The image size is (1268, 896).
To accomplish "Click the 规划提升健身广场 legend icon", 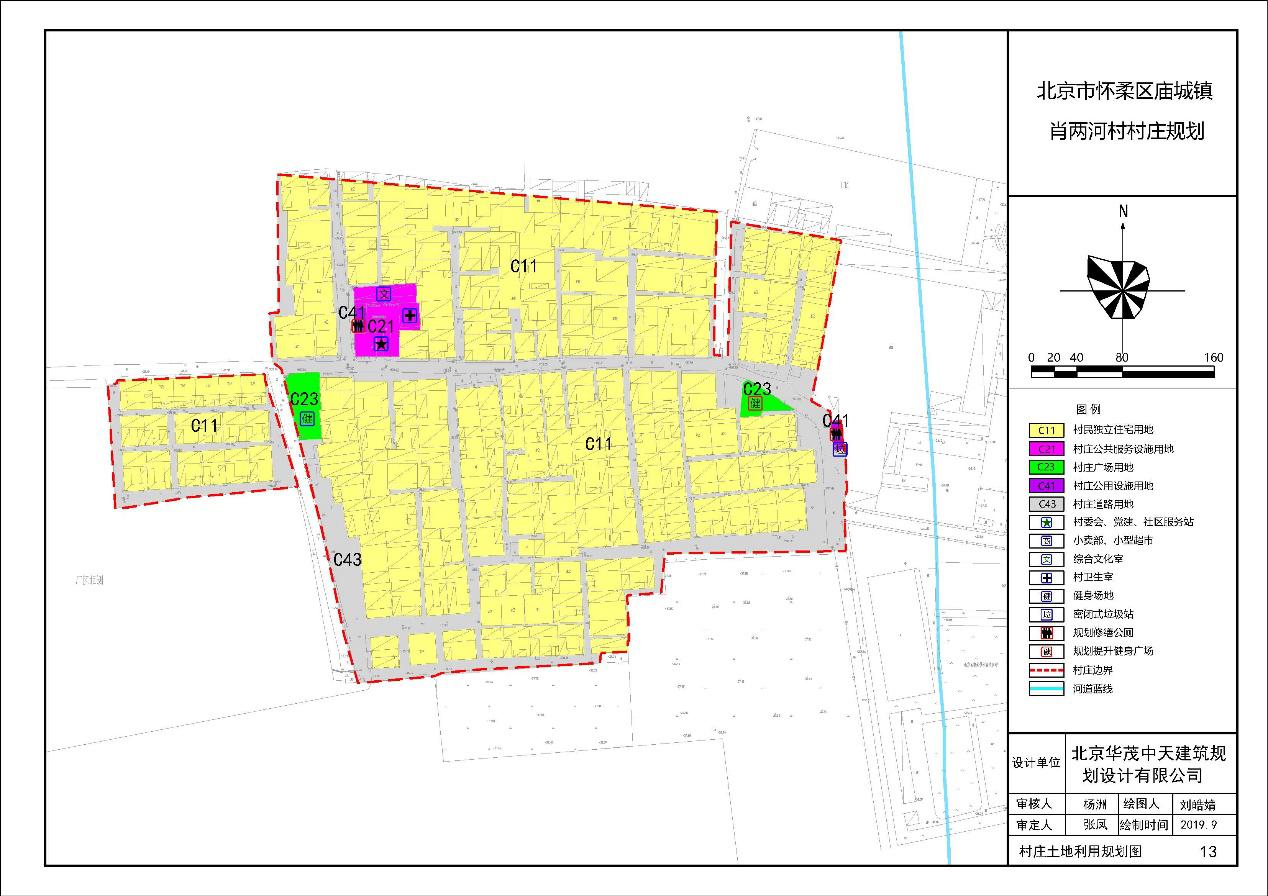I will [1047, 650].
